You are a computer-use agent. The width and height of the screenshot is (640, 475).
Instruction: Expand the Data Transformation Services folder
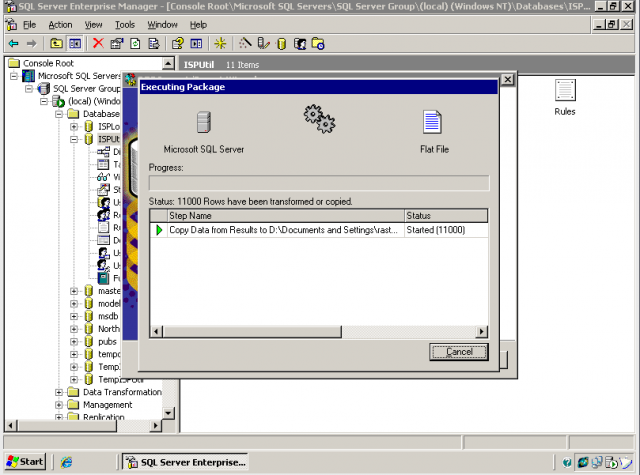(60, 392)
